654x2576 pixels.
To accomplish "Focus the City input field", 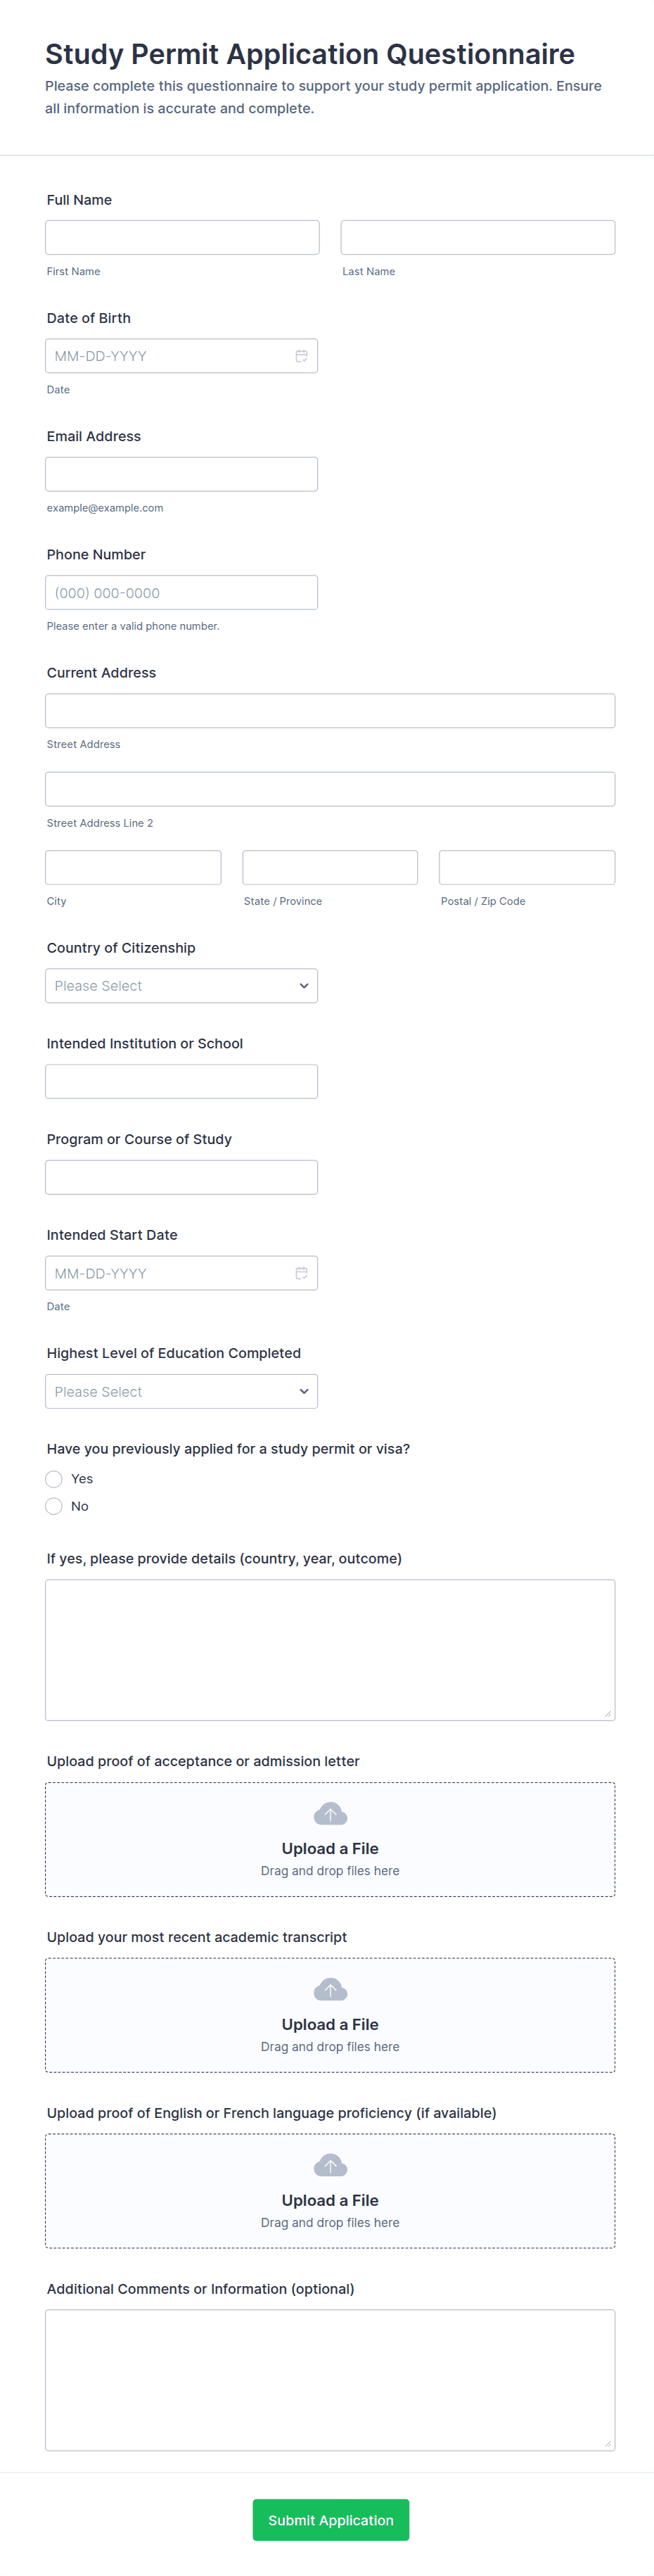I will [133, 867].
